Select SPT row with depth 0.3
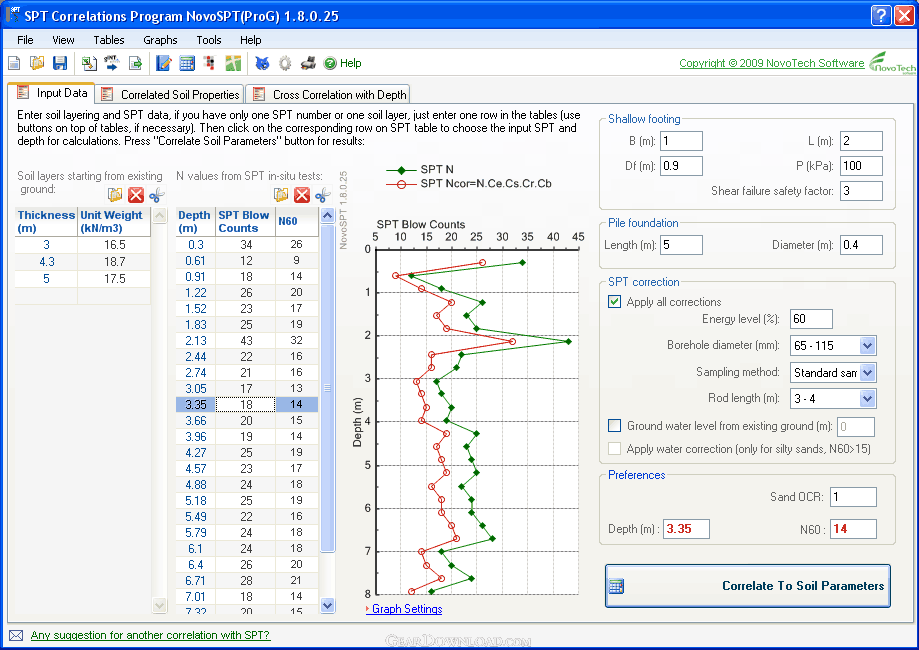The image size is (919, 650). tap(247, 244)
